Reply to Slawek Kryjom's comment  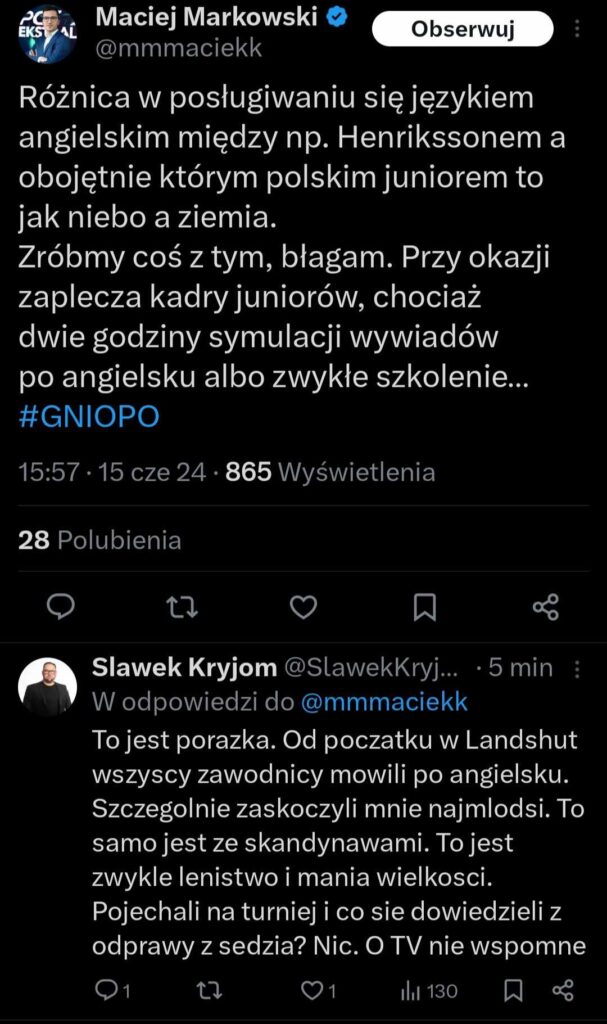point(104,990)
